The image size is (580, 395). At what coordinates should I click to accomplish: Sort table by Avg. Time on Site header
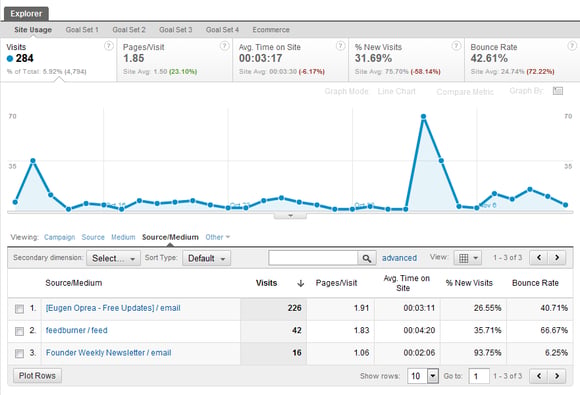(406, 283)
